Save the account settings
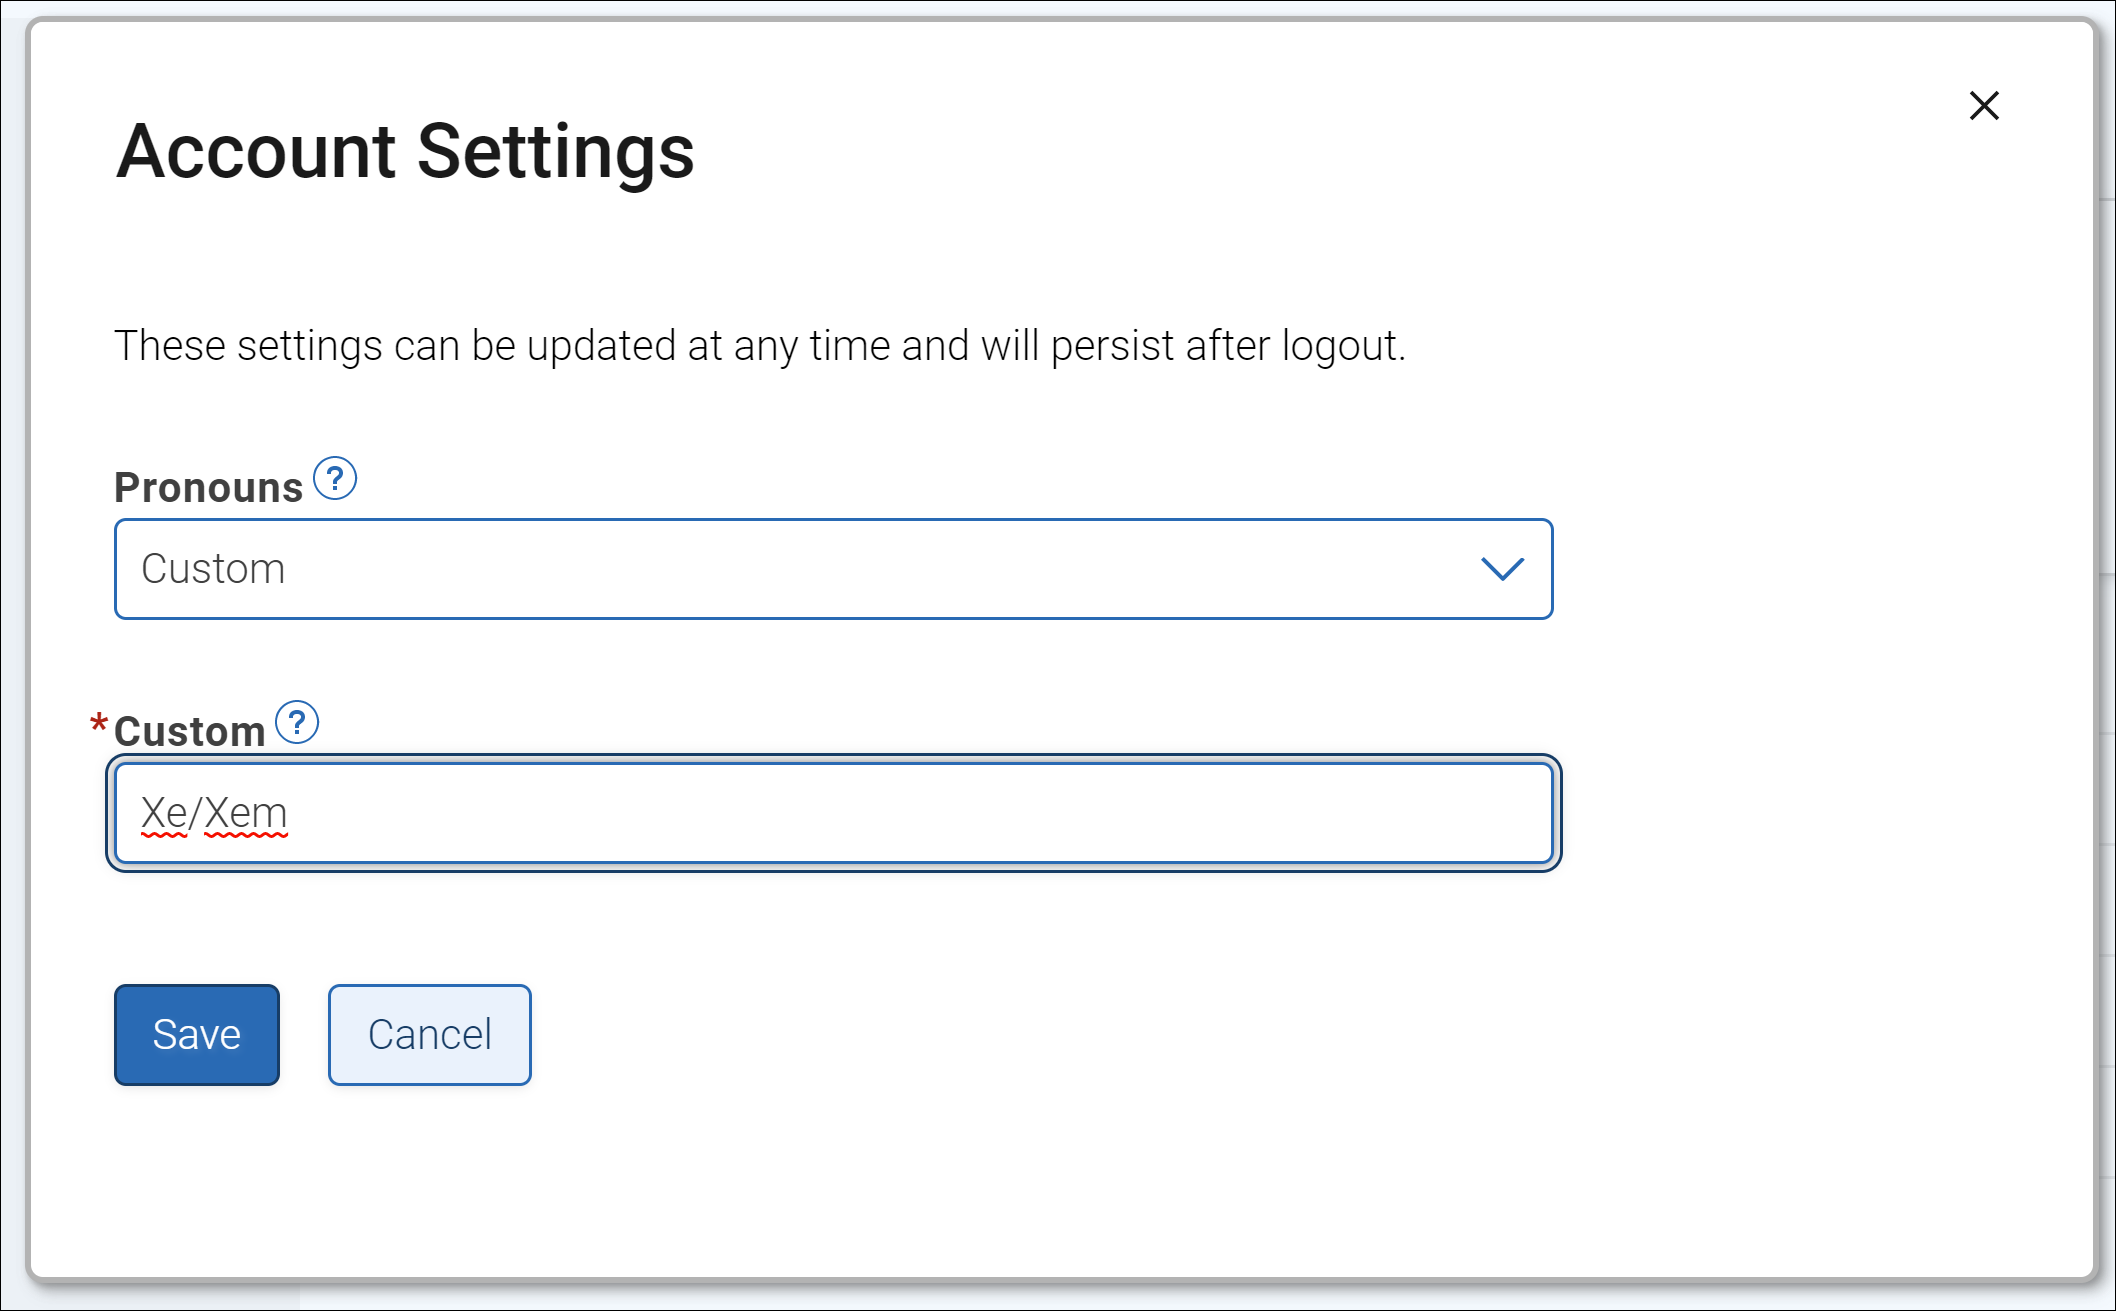The width and height of the screenshot is (2116, 1311). point(197,1035)
